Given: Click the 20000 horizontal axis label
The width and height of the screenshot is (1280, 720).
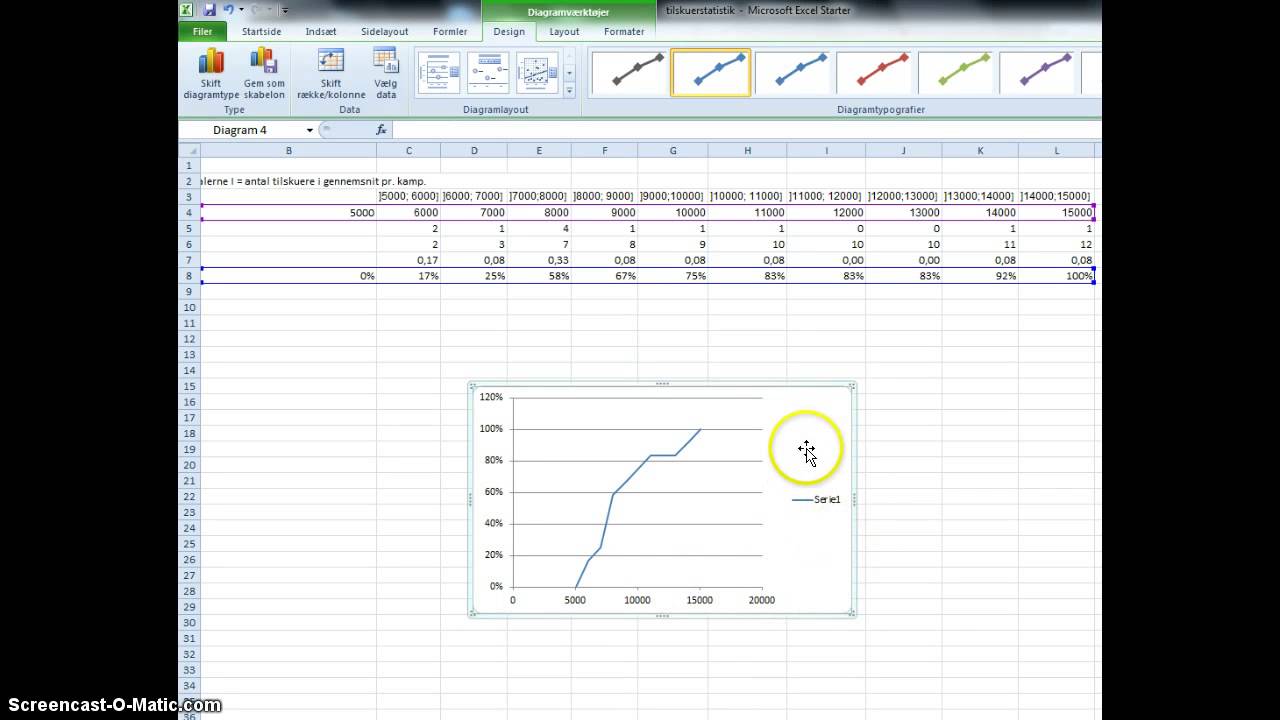Looking at the screenshot, I should pyautogui.click(x=761, y=600).
